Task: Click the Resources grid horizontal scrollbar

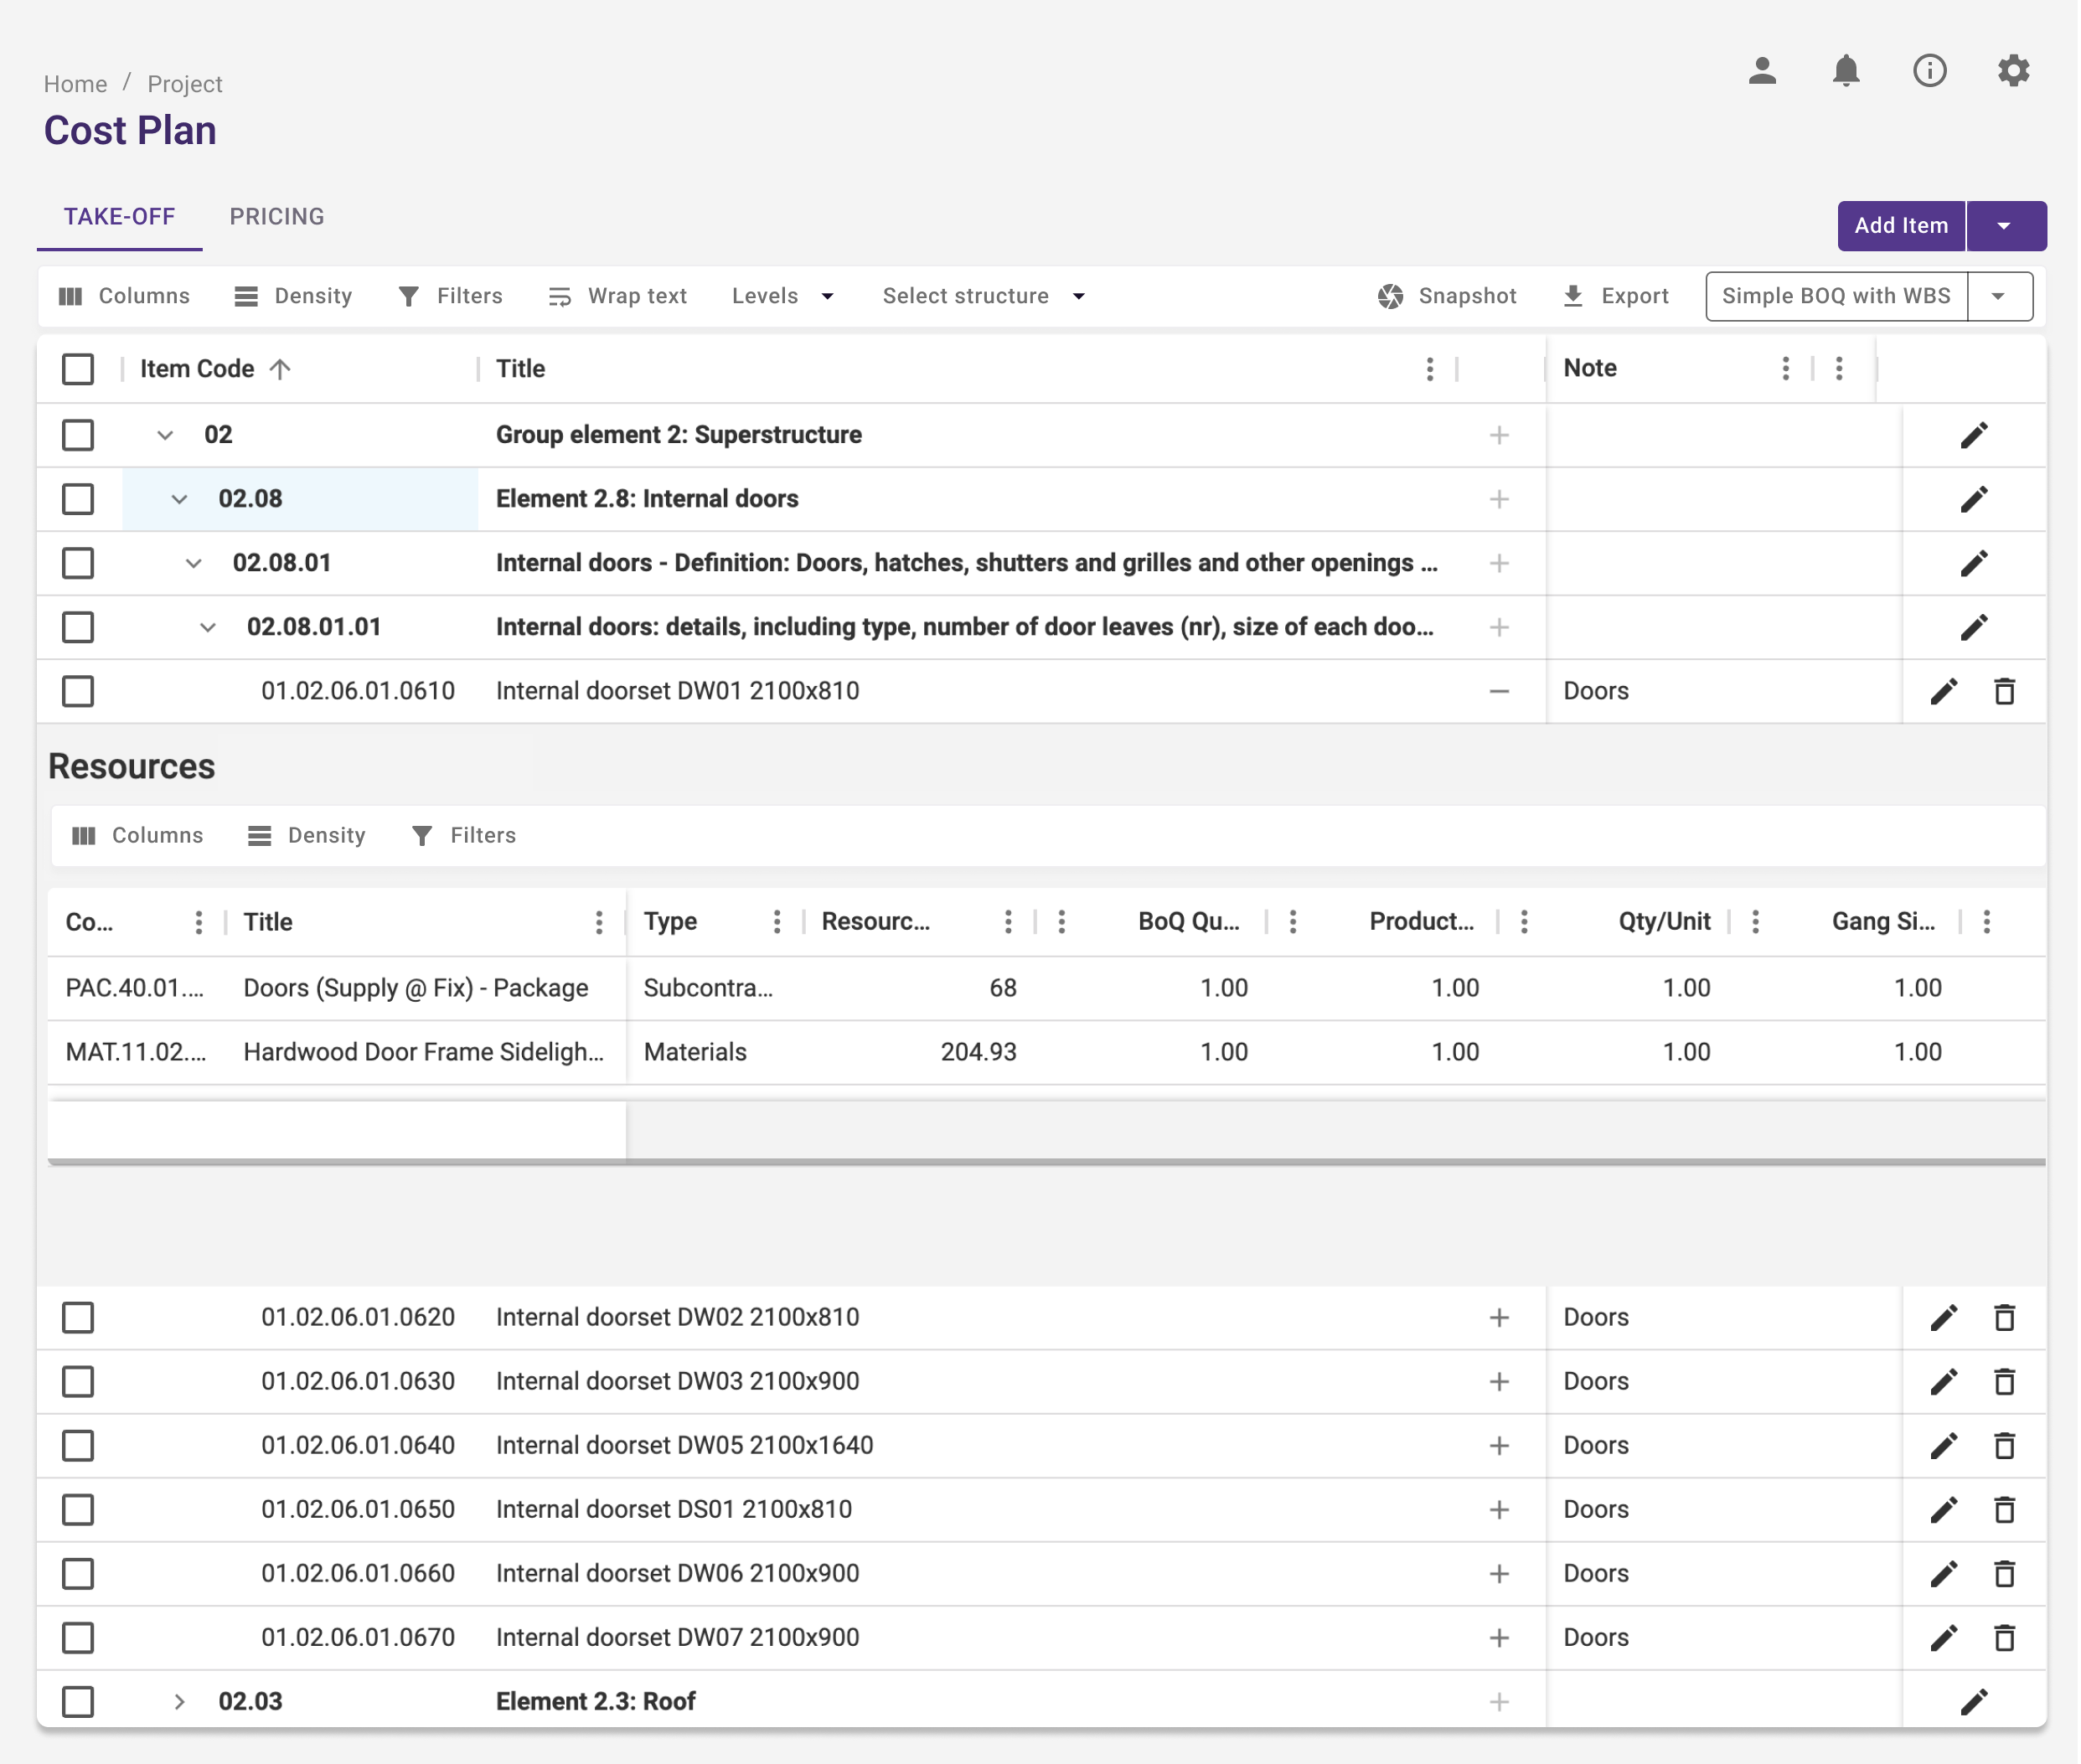Action: pyautogui.click(x=1045, y=1162)
